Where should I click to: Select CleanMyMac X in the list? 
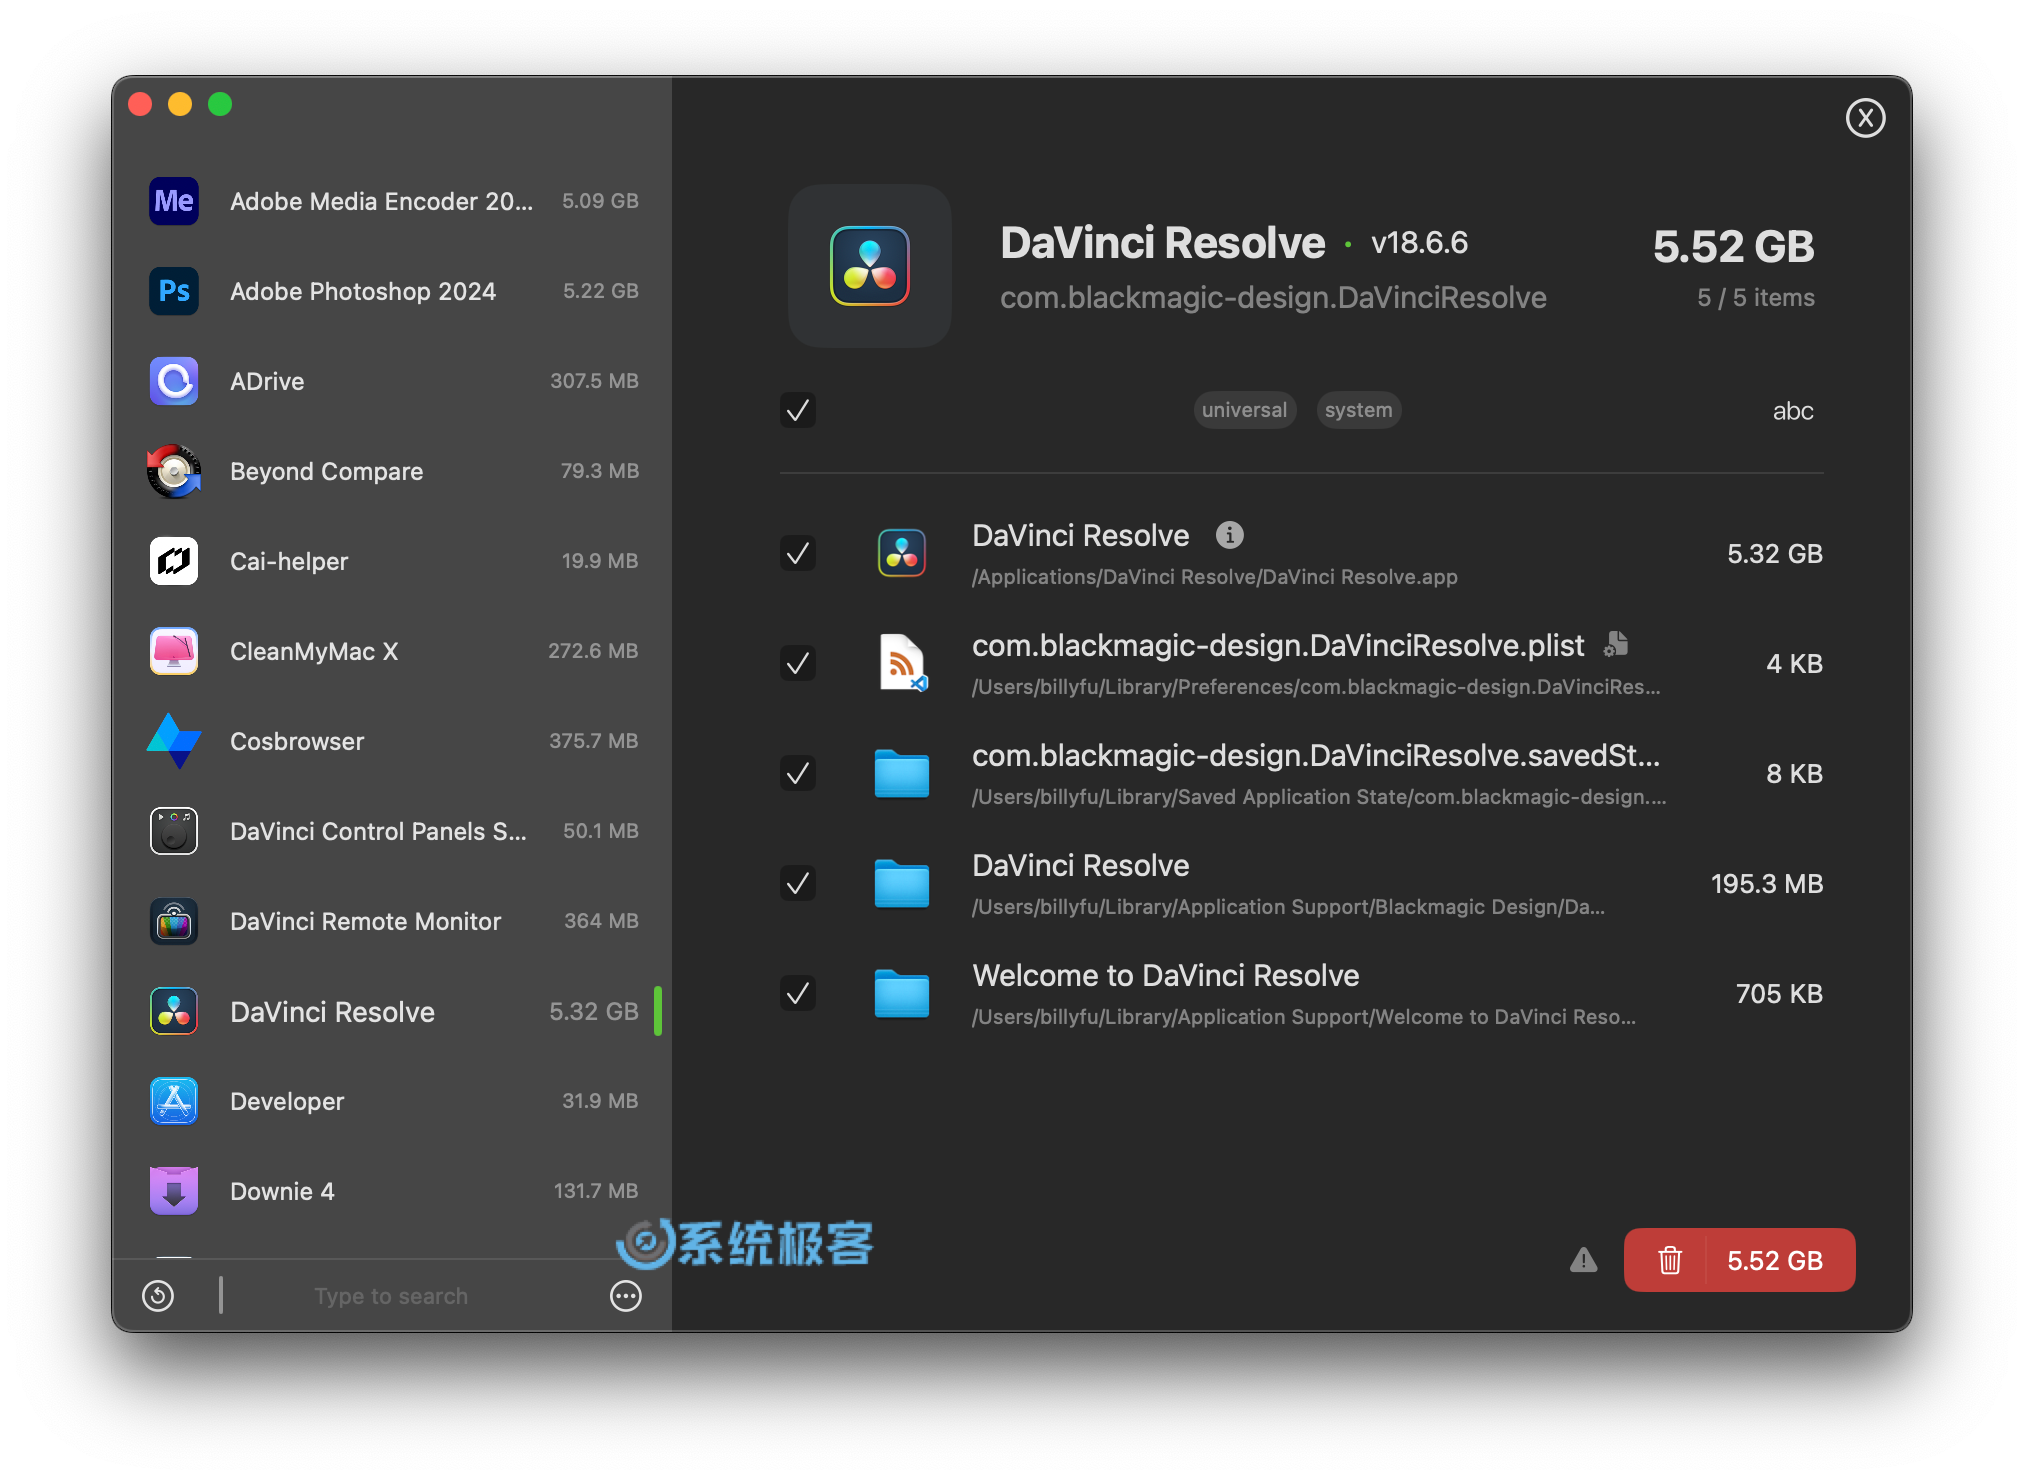point(392,651)
